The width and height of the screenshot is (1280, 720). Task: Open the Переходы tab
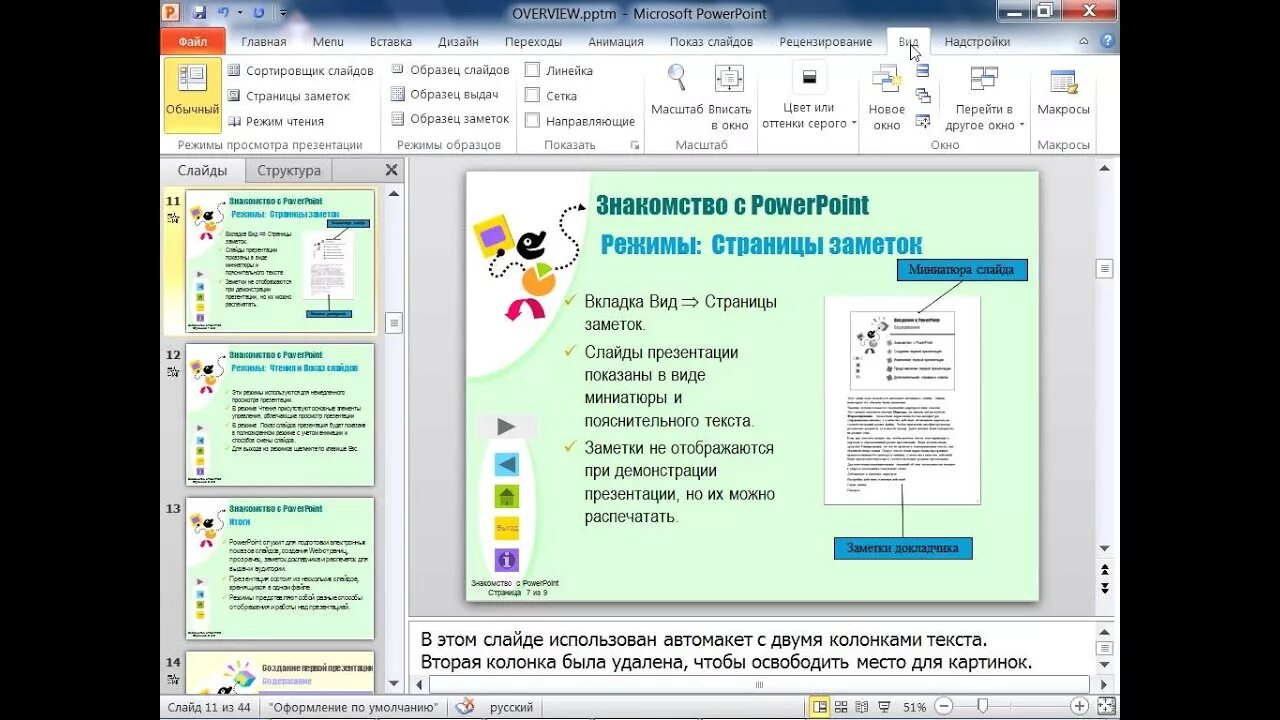point(533,42)
